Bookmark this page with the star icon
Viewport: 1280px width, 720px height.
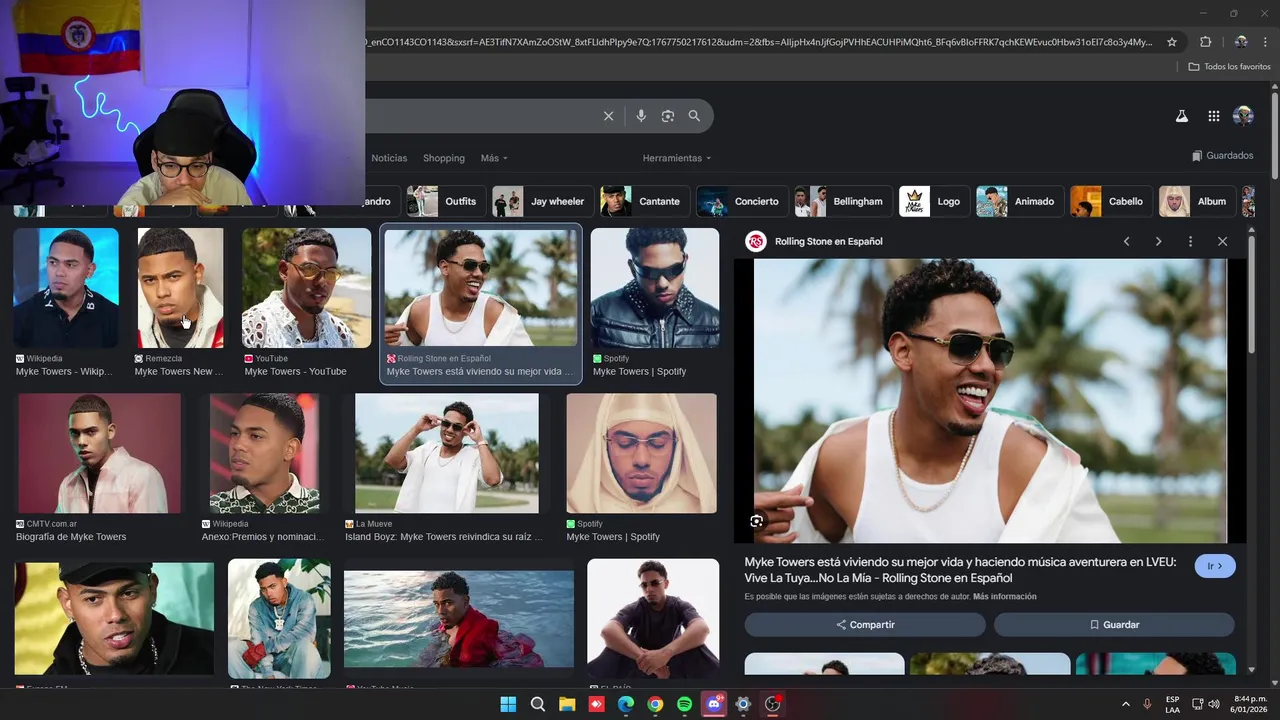1172,42
